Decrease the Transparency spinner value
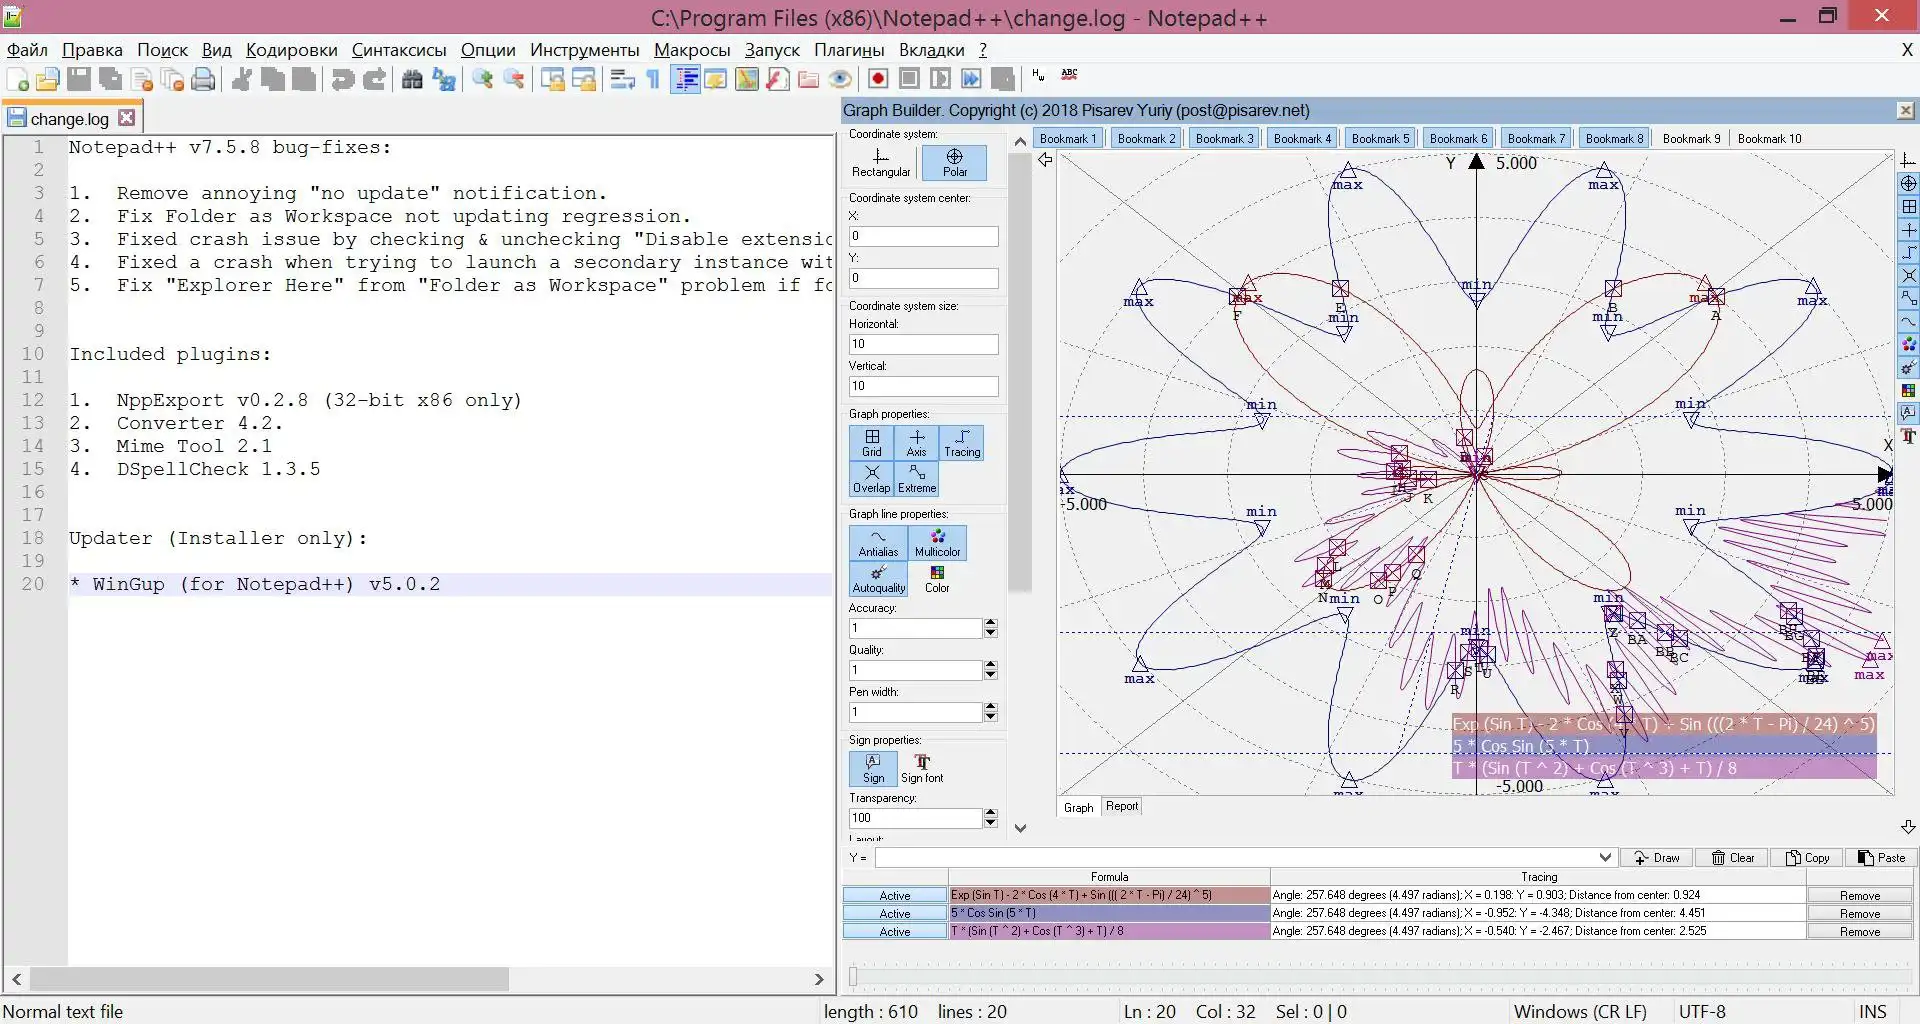Image resolution: width=1920 pixels, height=1024 pixels. coord(990,823)
